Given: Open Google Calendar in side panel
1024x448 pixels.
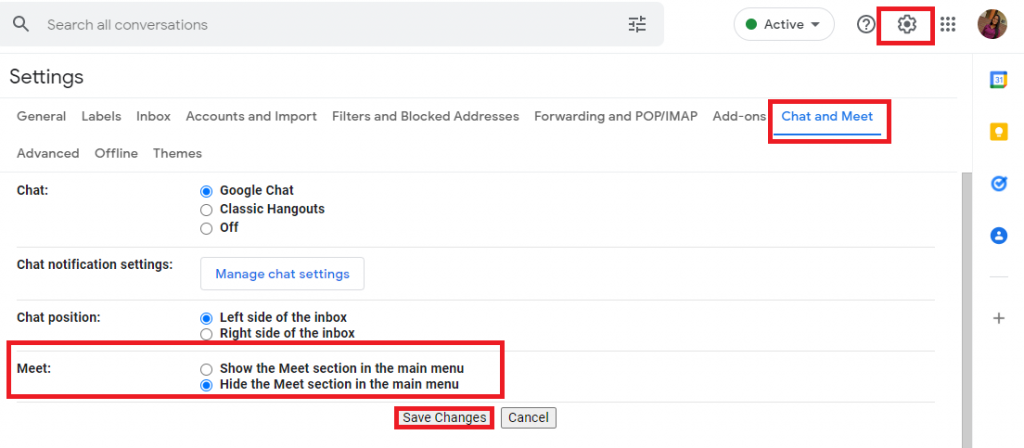Looking at the screenshot, I should point(998,81).
